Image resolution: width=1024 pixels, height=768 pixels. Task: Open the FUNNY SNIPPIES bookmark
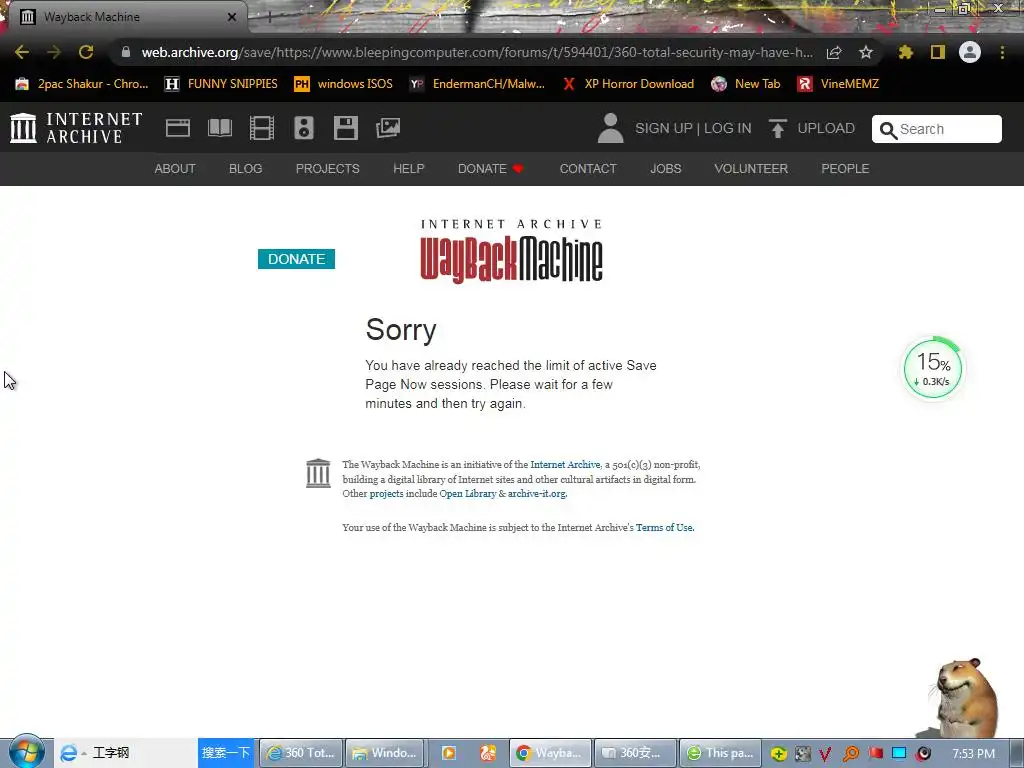point(221,84)
